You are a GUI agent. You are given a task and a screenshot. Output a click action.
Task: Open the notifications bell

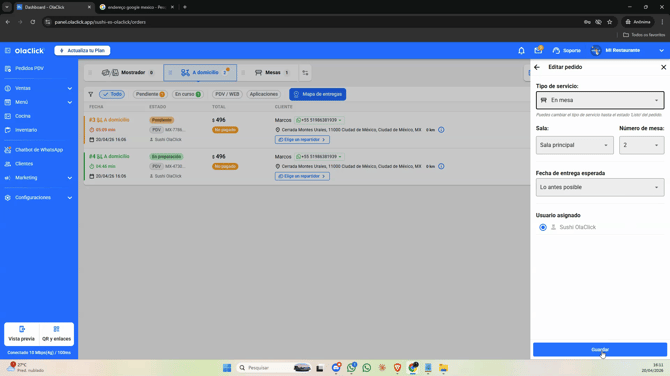coord(521,50)
